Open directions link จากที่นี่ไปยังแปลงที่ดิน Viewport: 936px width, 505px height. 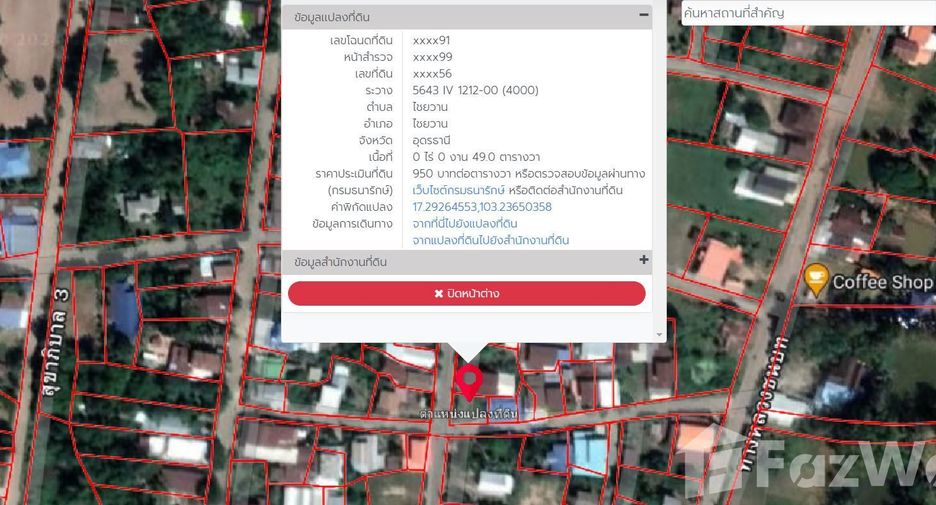tap(465, 224)
